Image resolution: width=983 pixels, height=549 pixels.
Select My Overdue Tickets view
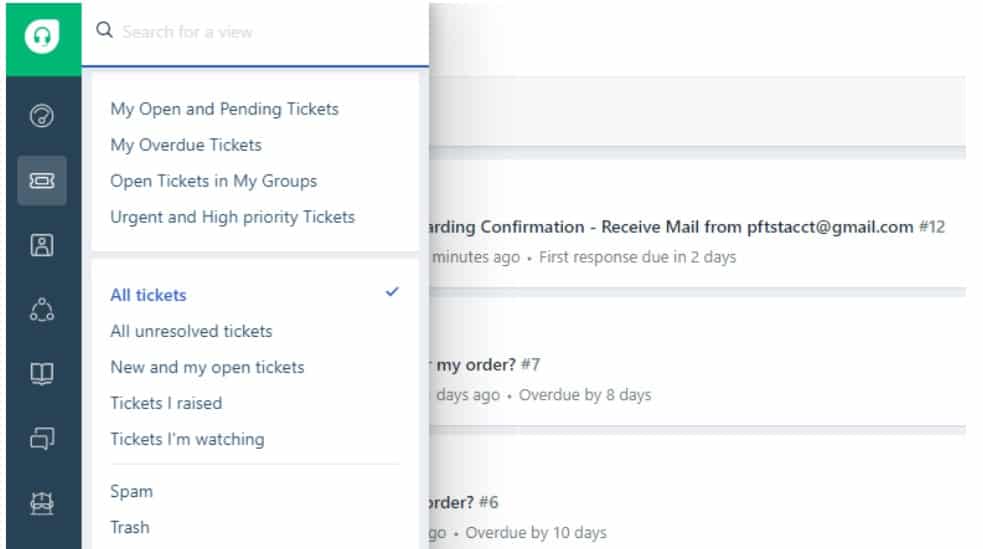[186, 145]
